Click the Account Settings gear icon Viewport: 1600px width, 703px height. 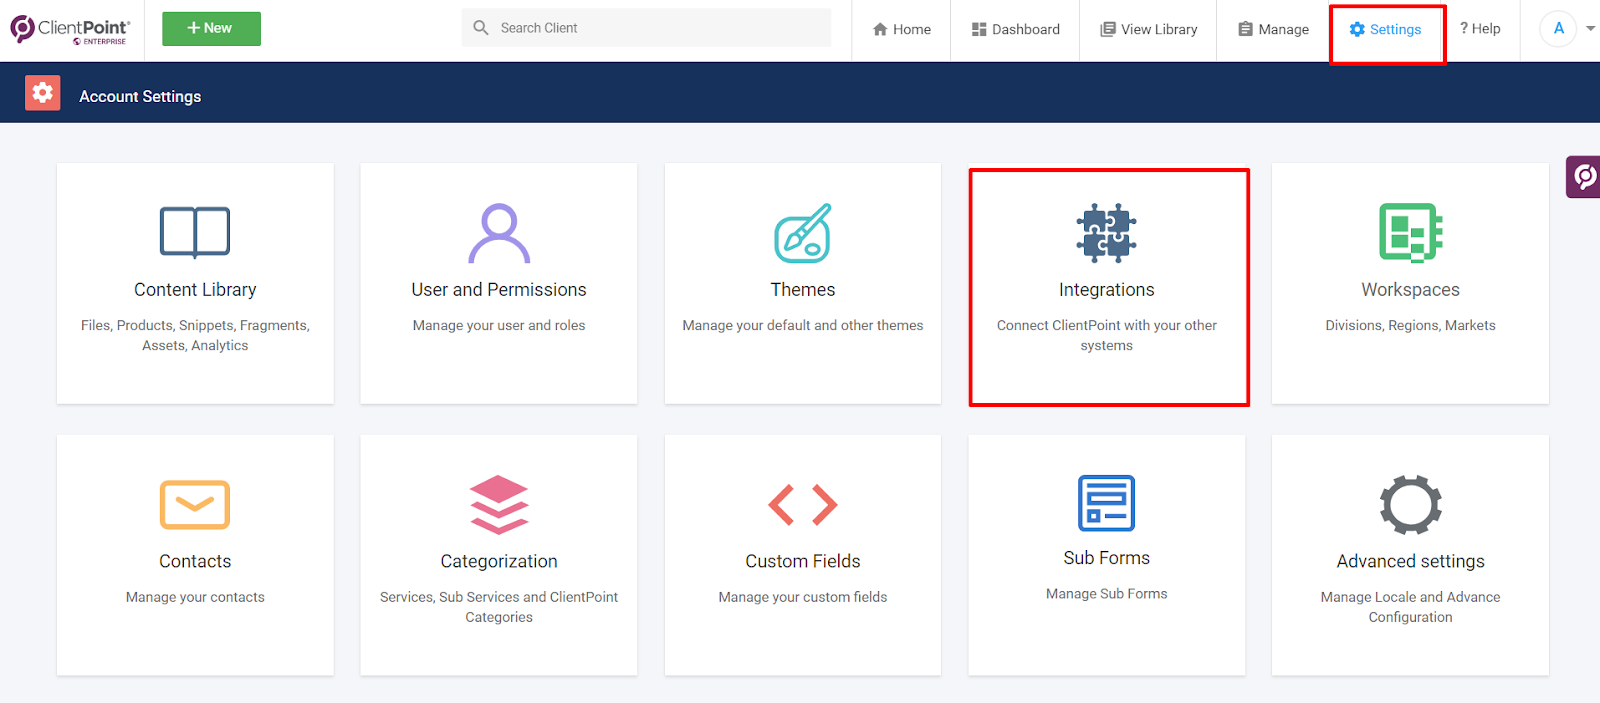coord(42,93)
